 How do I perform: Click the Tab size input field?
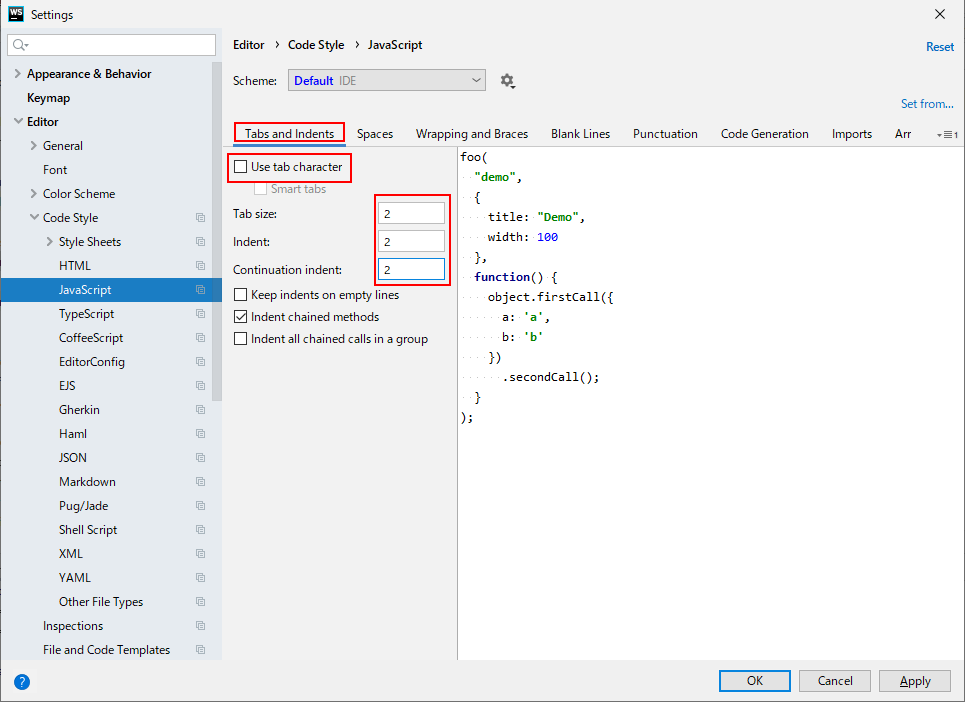tap(411, 213)
